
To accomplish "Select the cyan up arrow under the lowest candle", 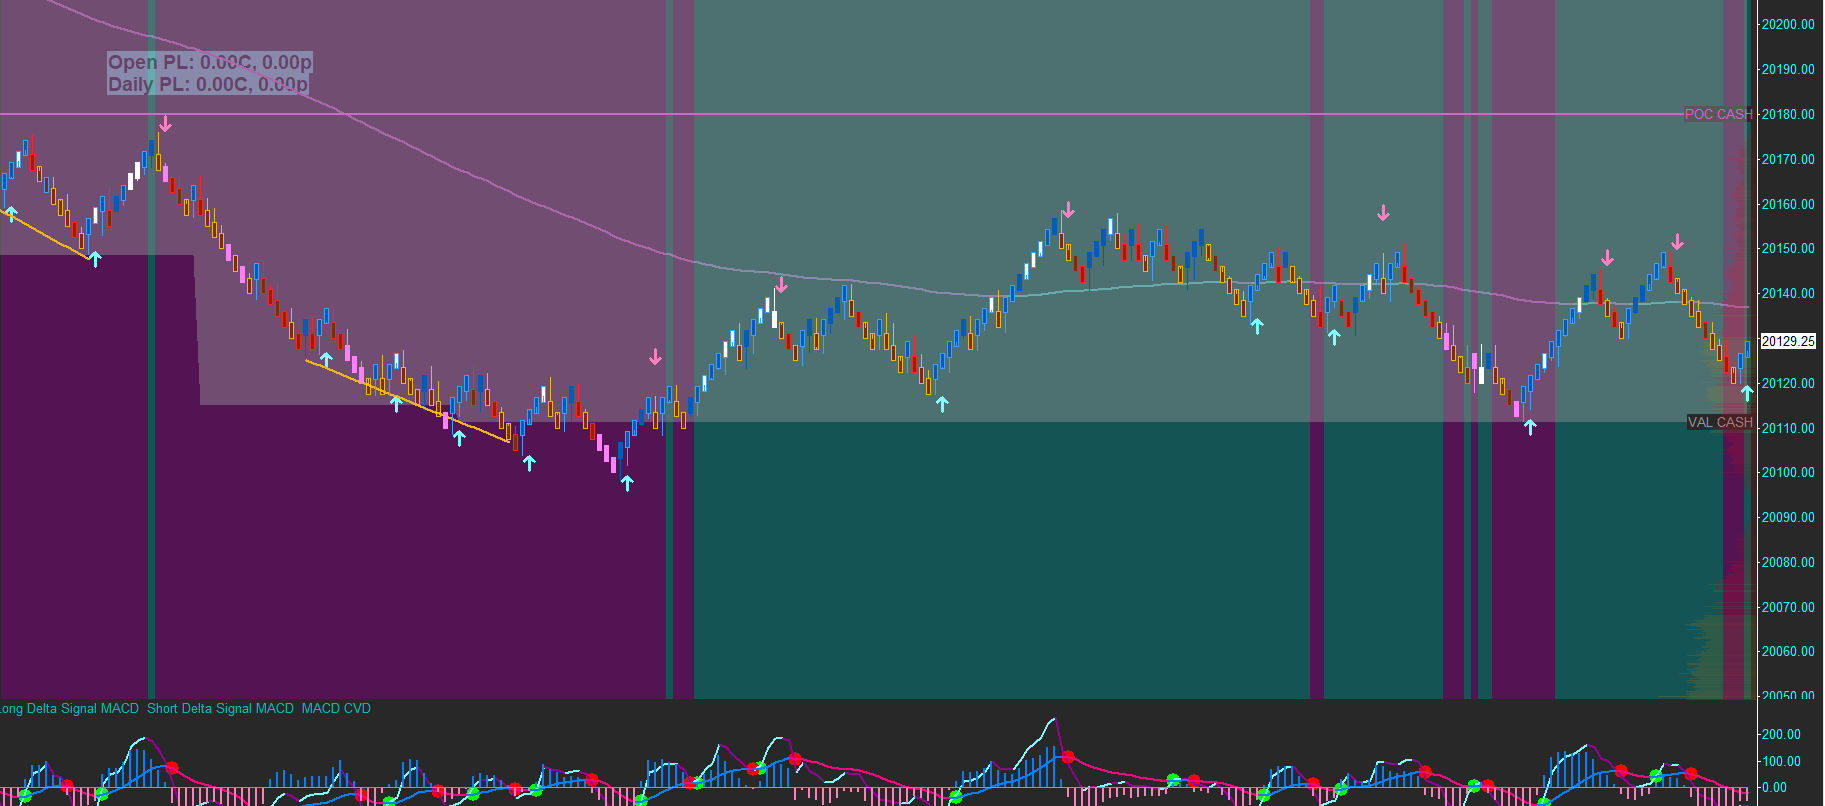I will (x=627, y=483).
